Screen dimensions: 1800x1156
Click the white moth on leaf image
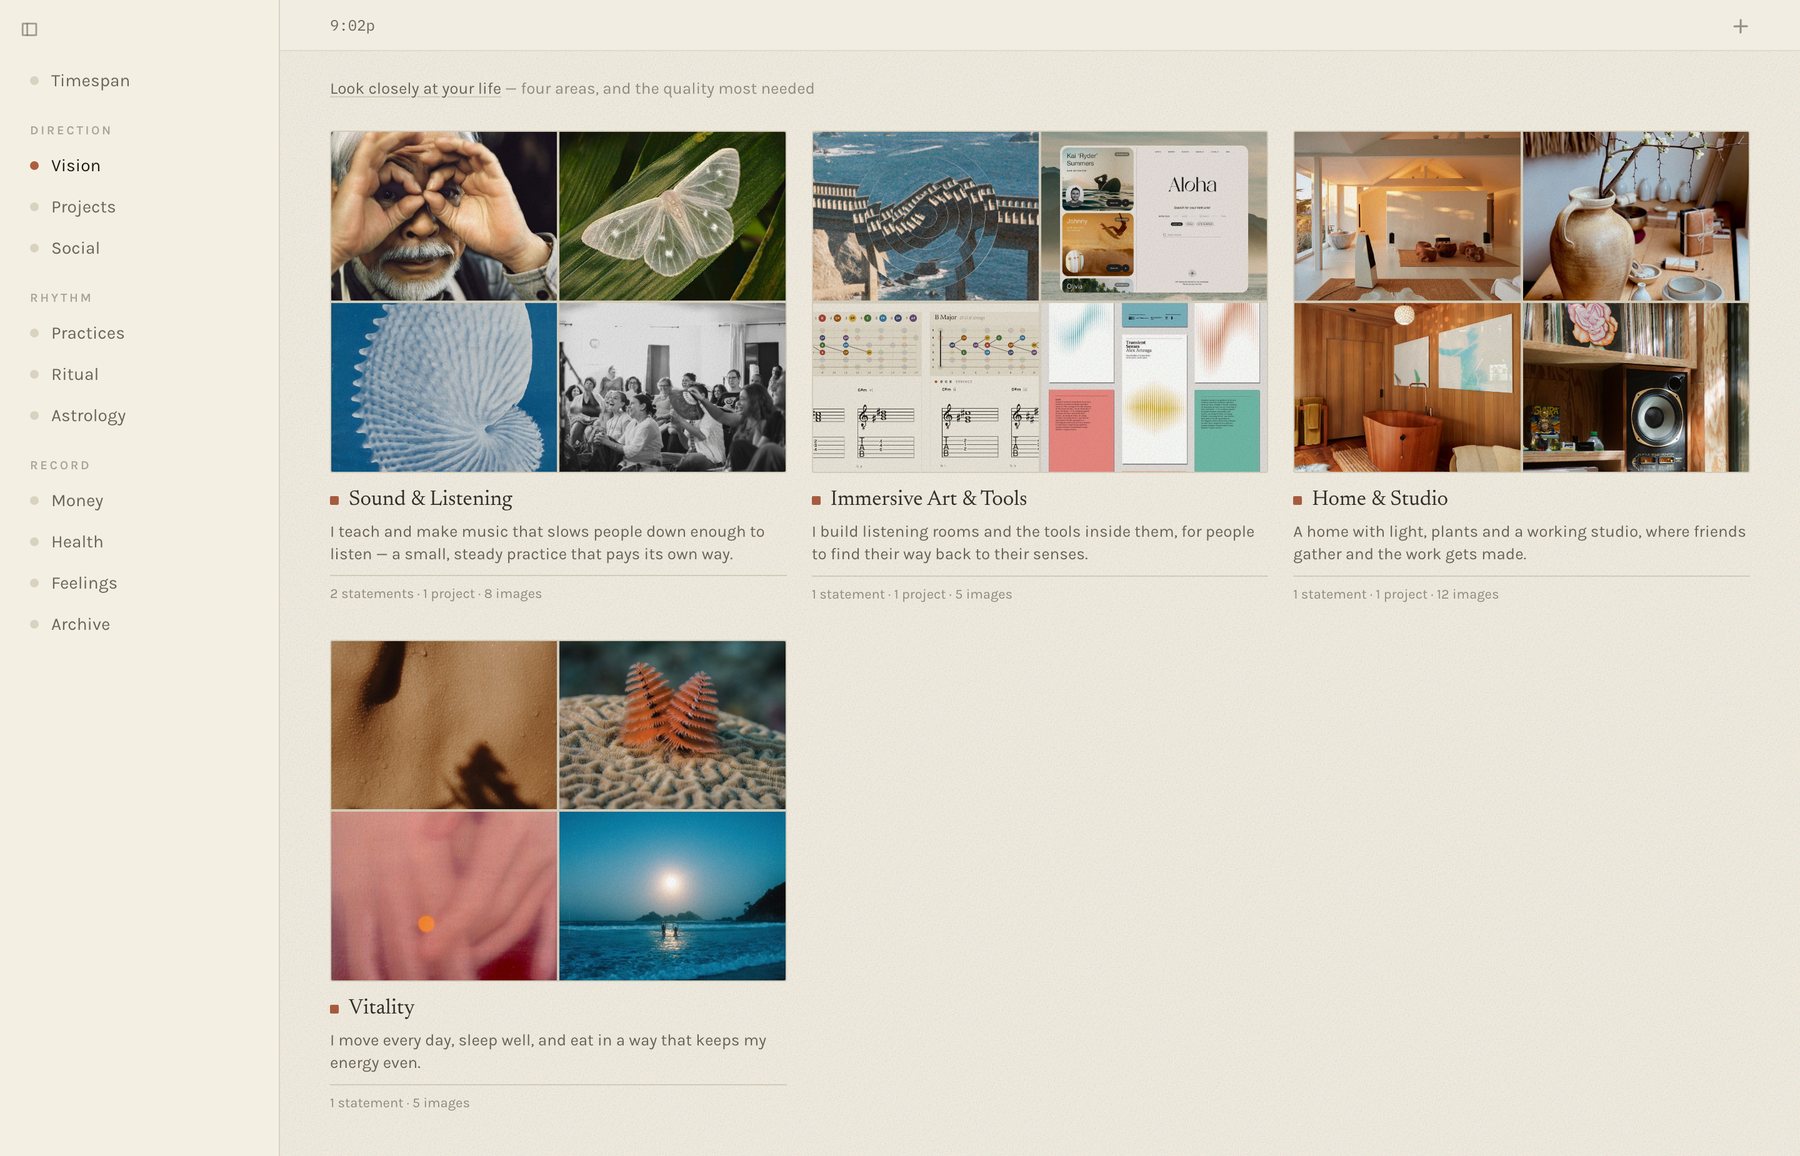[x=672, y=216]
